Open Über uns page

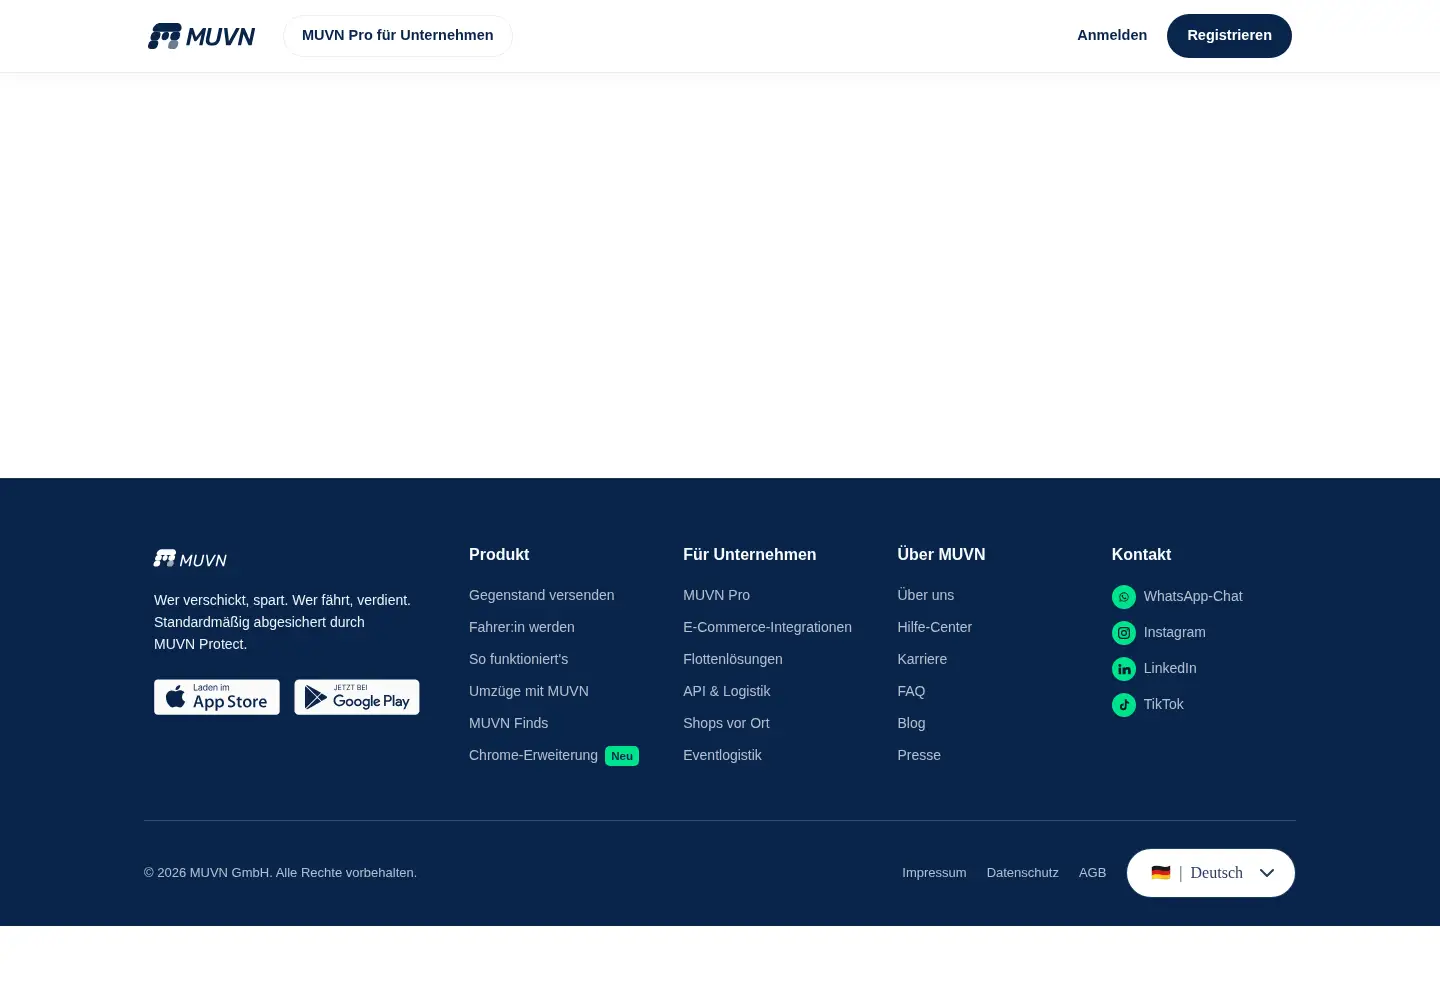click(926, 595)
